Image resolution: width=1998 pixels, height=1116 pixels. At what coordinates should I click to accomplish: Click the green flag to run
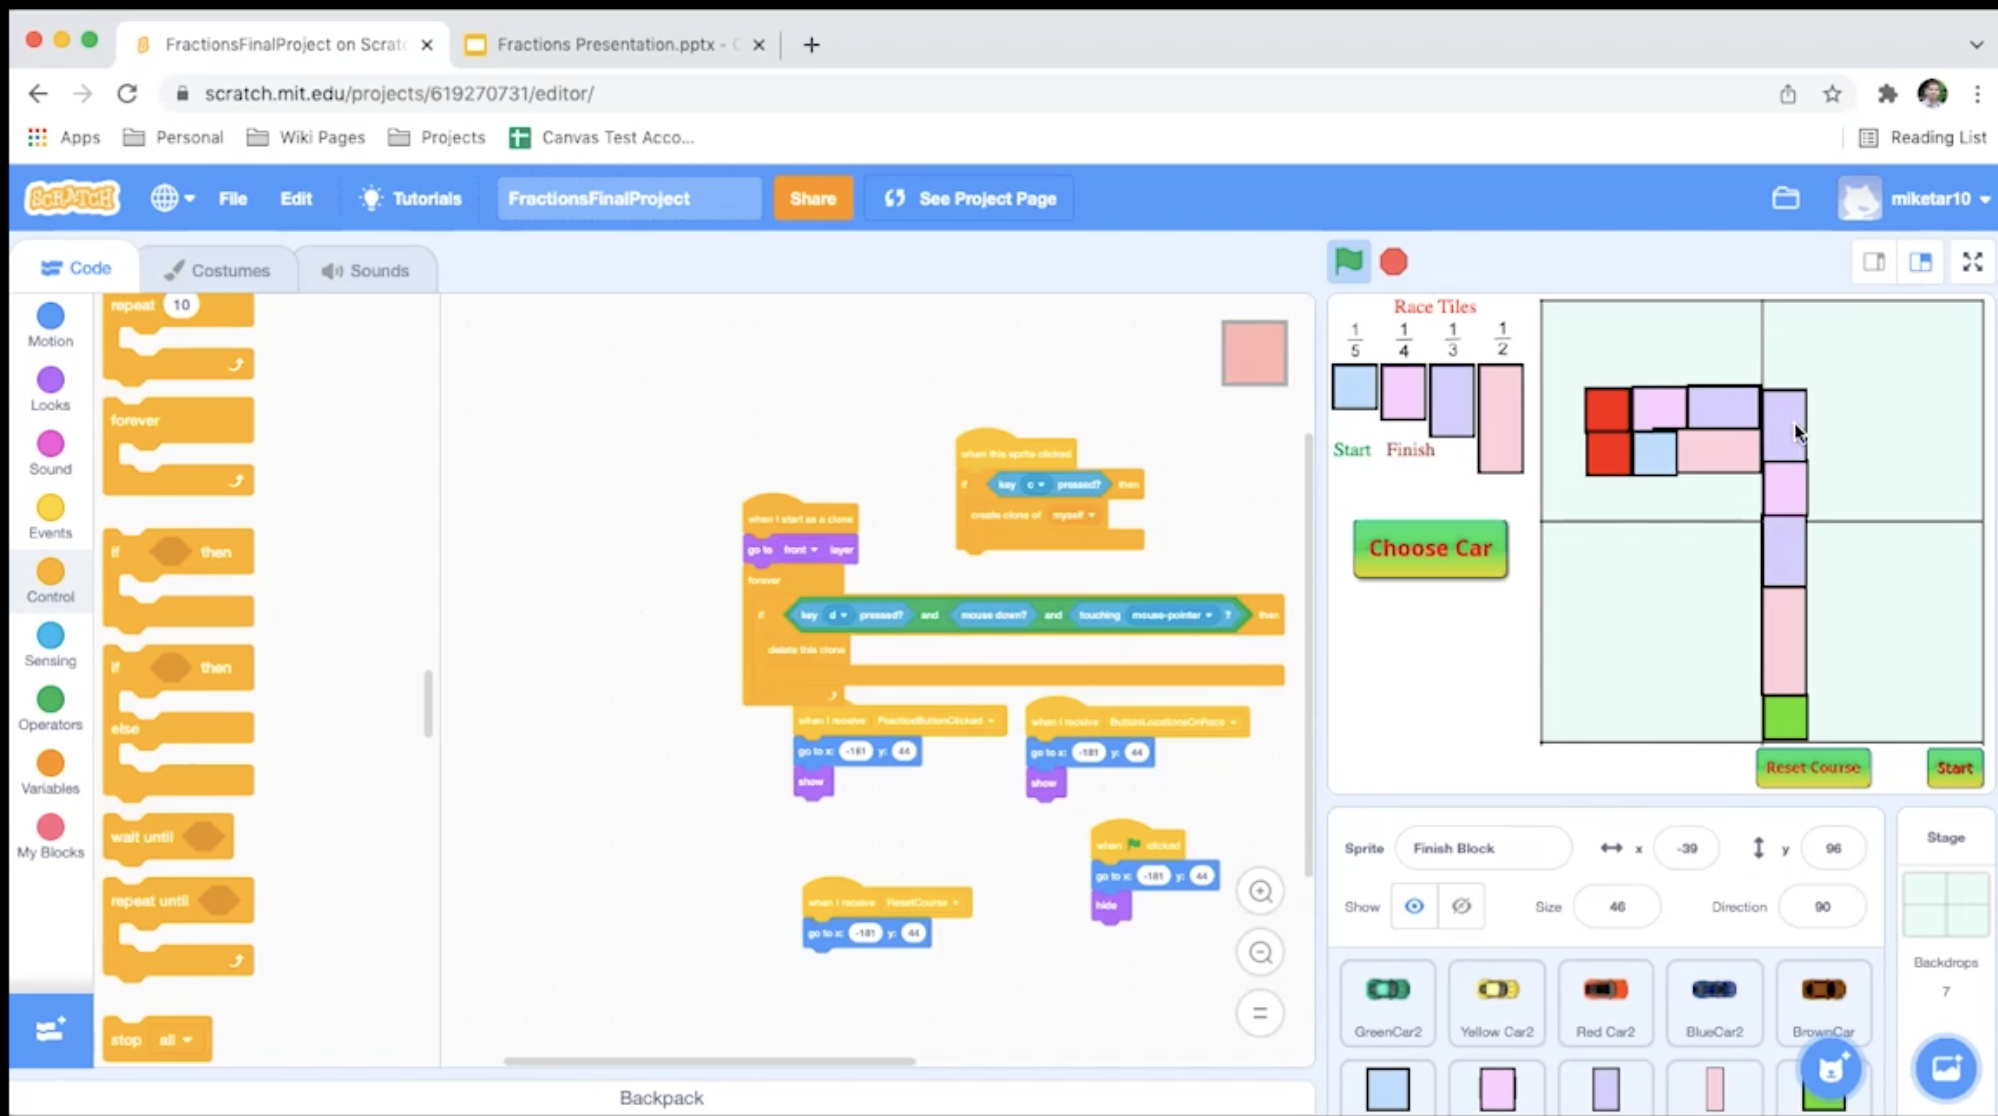tap(1348, 262)
